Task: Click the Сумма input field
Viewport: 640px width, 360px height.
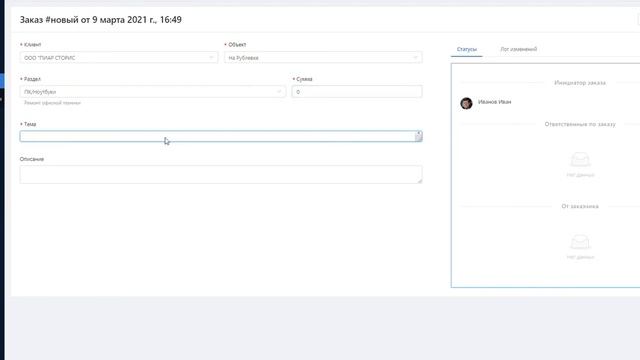Action: [357, 92]
